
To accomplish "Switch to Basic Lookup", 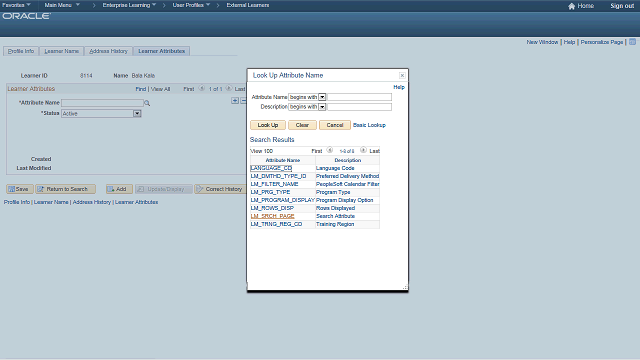I will [369, 125].
